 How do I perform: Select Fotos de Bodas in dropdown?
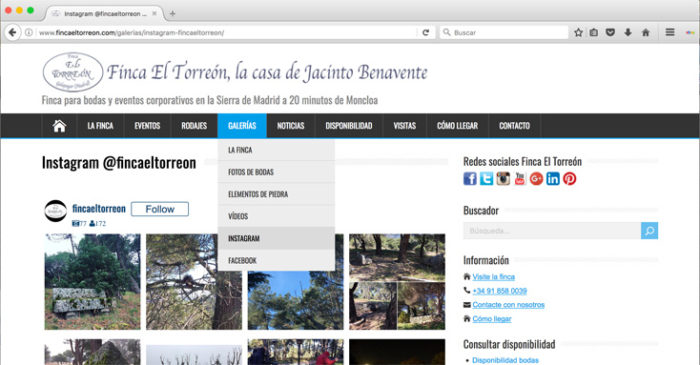pos(276,172)
